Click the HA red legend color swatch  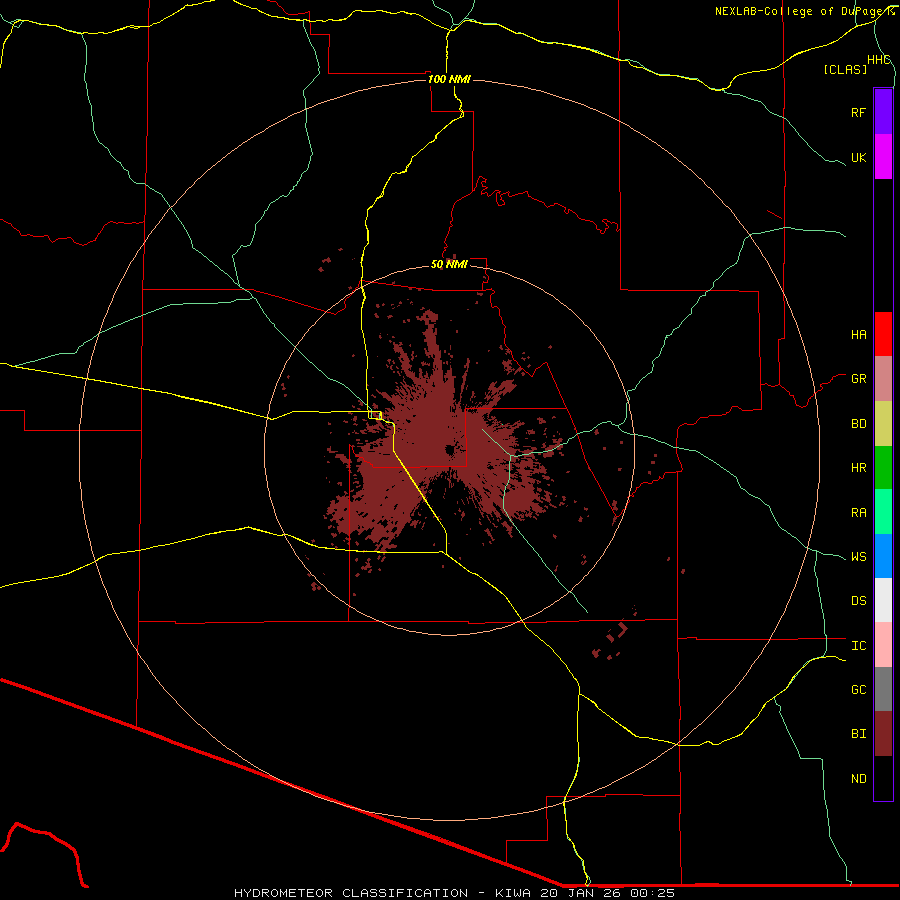[883, 334]
